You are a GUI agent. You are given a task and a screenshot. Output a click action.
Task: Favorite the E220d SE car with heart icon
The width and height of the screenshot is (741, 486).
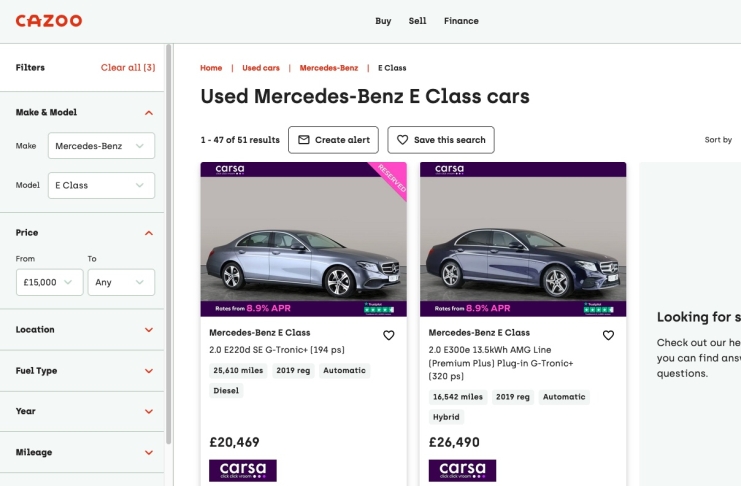click(x=388, y=335)
